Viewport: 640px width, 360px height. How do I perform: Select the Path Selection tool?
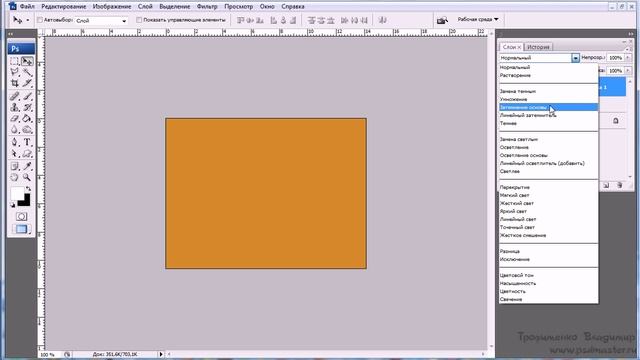coord(15,153)
